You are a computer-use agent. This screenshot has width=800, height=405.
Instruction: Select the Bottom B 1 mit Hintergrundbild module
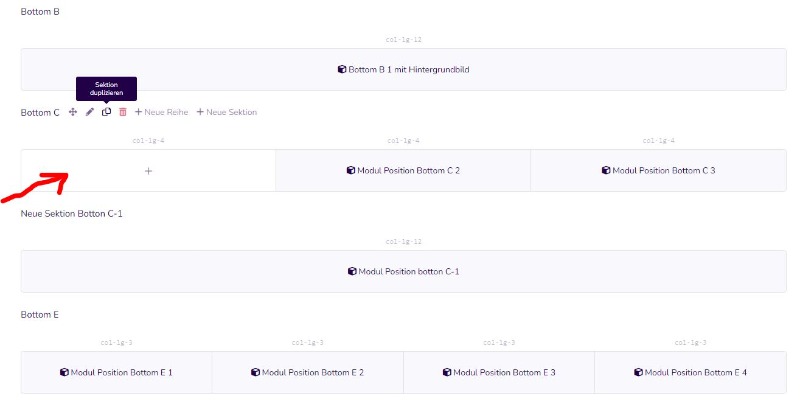pyautogui.click(x=404, y=69)
